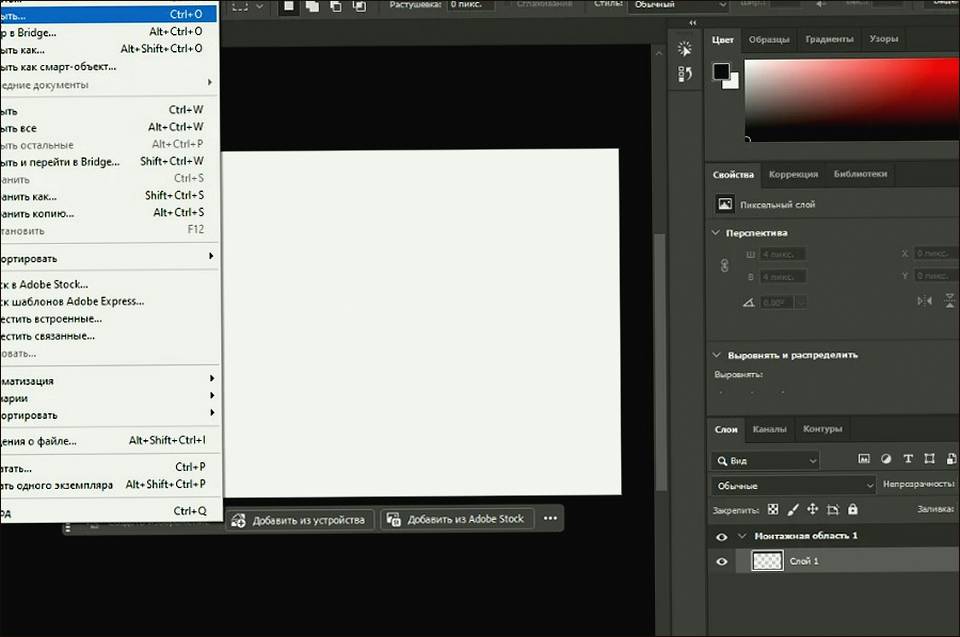
Task: Click the background color swatch
Action: [733, 83]
